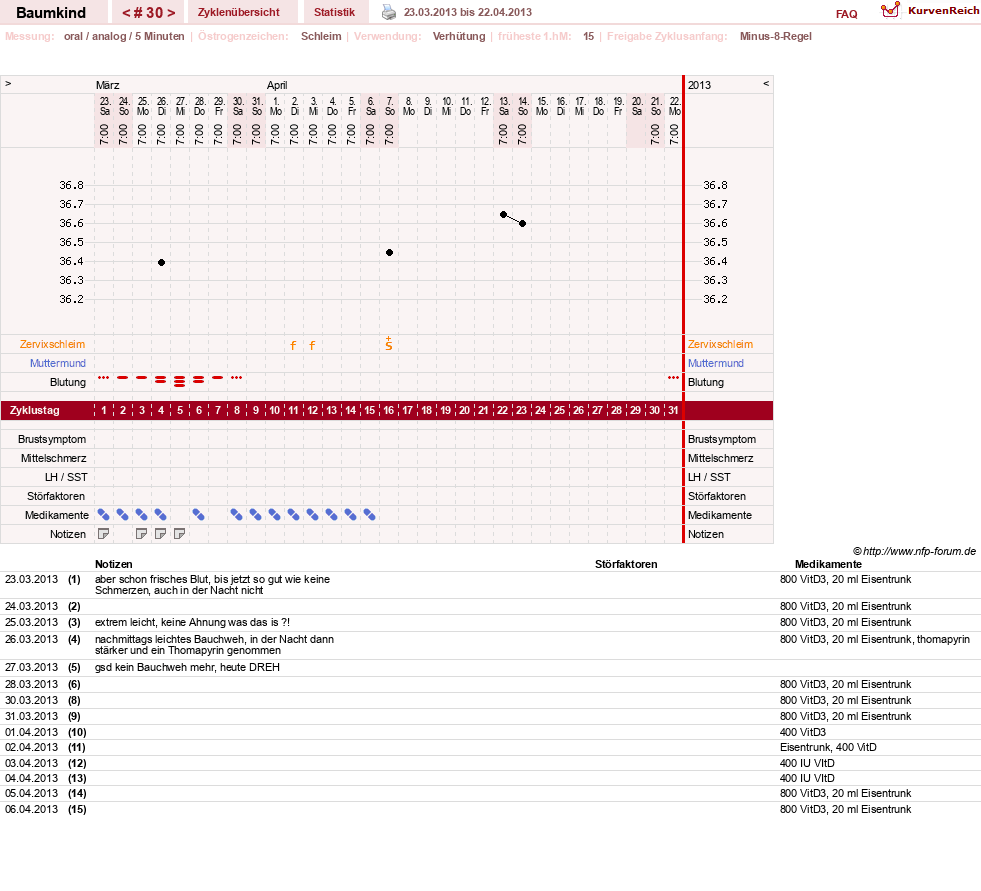Go to next cycle with the right arrow by #30

[171, 13]
